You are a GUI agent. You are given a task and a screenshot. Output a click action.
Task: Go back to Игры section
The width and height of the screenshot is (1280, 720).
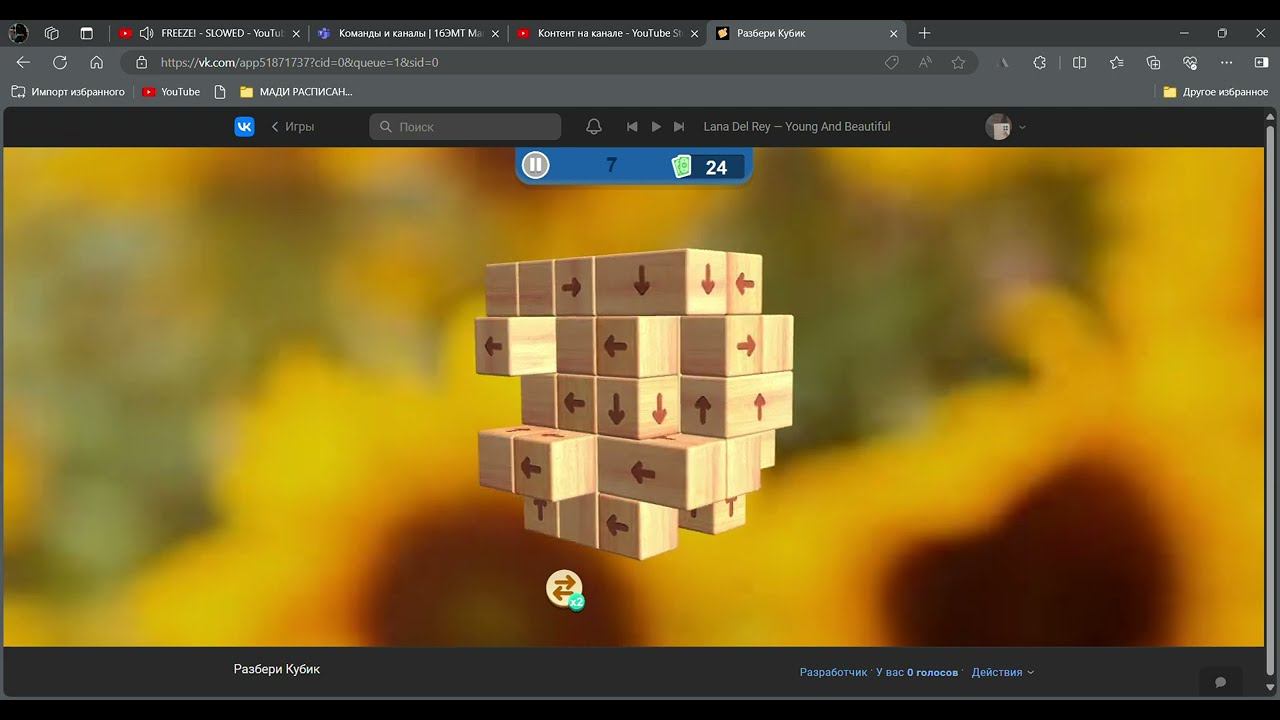click(293, 127)
